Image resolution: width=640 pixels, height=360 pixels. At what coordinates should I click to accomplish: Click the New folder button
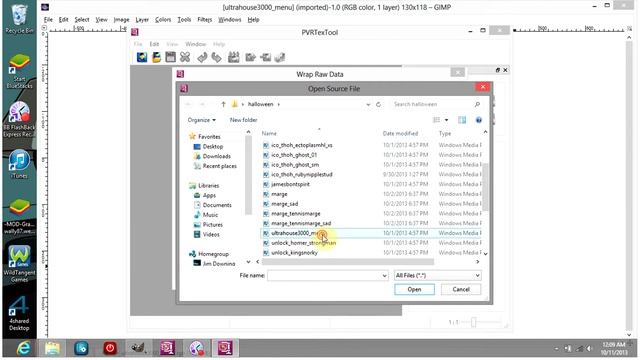point(244,120)
